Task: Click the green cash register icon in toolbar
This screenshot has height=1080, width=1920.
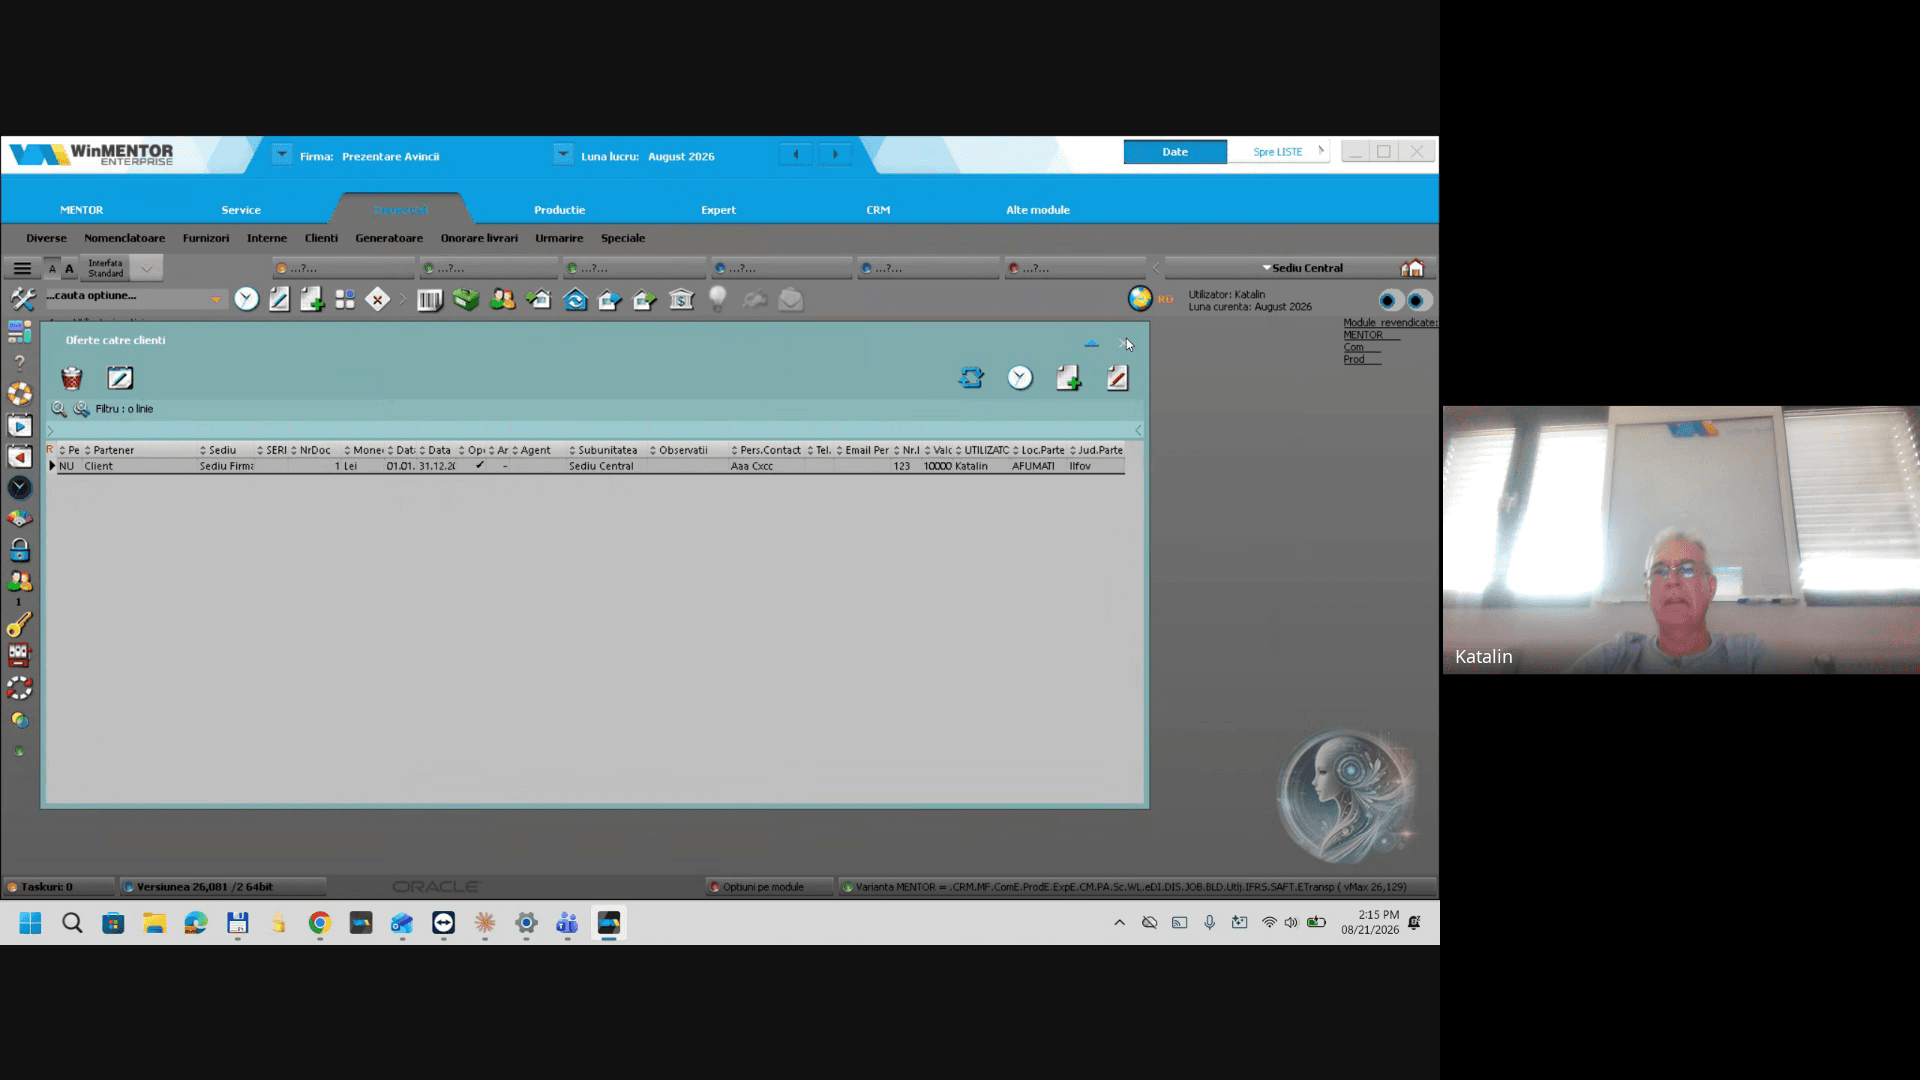Action: click(x=466, y=299)
